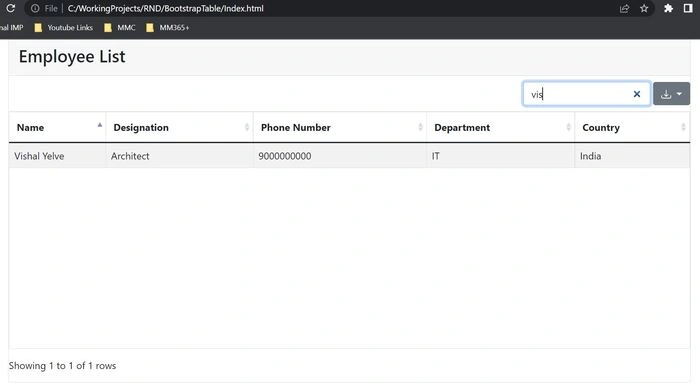Click the 'Showing 1 to 1 of 1 rows' text
Viewport: 700px width, 389px height.
click(x=62, y=366)
